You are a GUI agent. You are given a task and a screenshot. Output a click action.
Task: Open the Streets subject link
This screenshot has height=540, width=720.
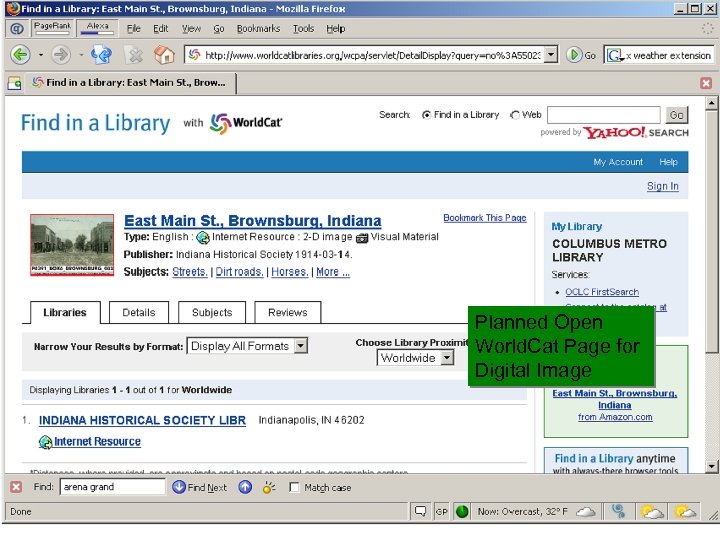190,272
